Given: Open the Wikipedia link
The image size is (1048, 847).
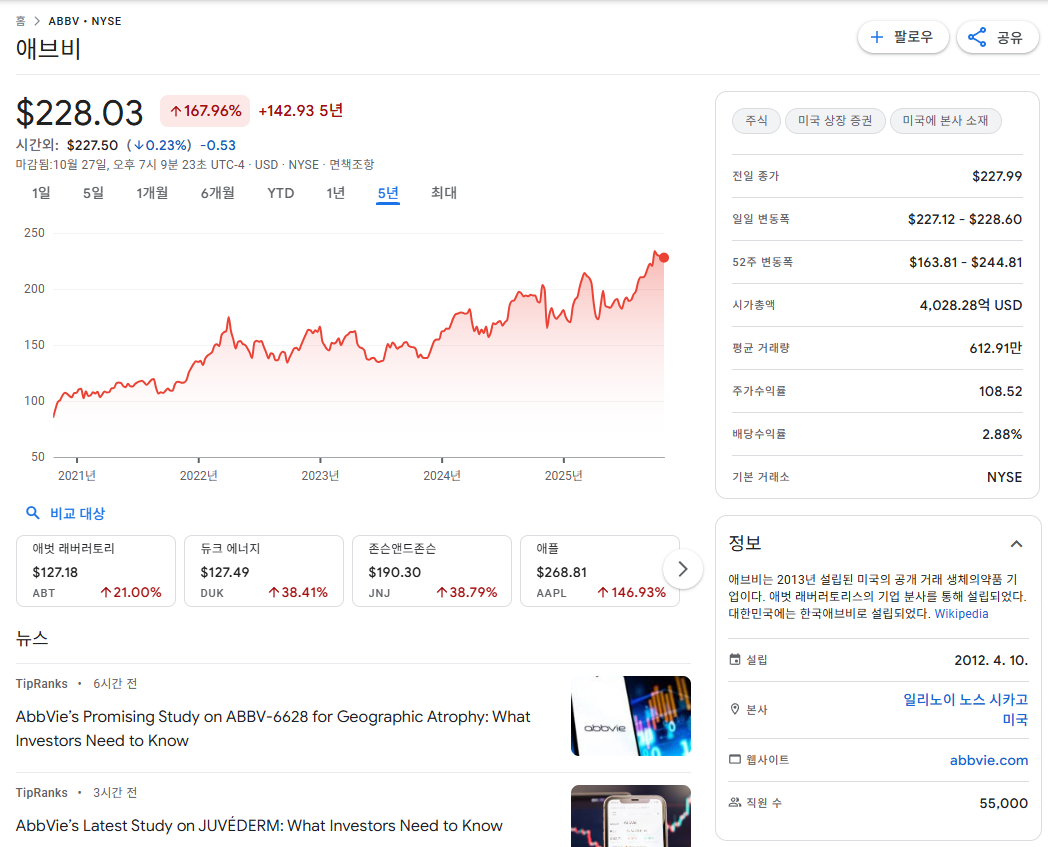Looking at the screenshot, I should click(x=961, y=614).
